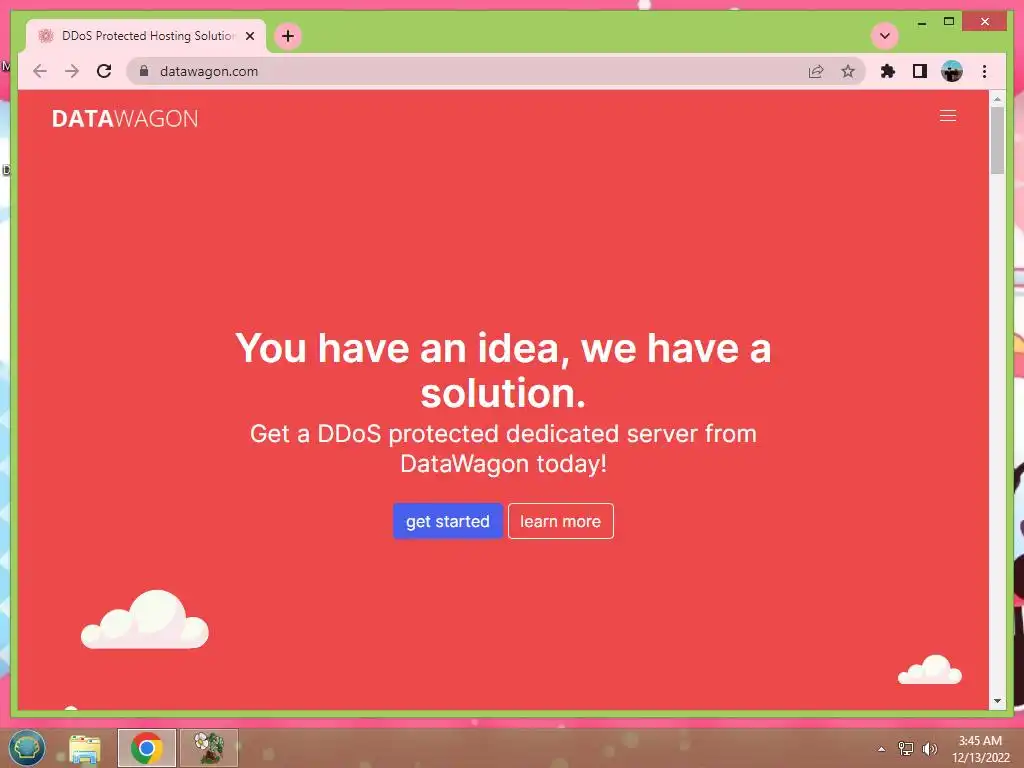Open the volume speaker tray icon

(x=929, y=748)
